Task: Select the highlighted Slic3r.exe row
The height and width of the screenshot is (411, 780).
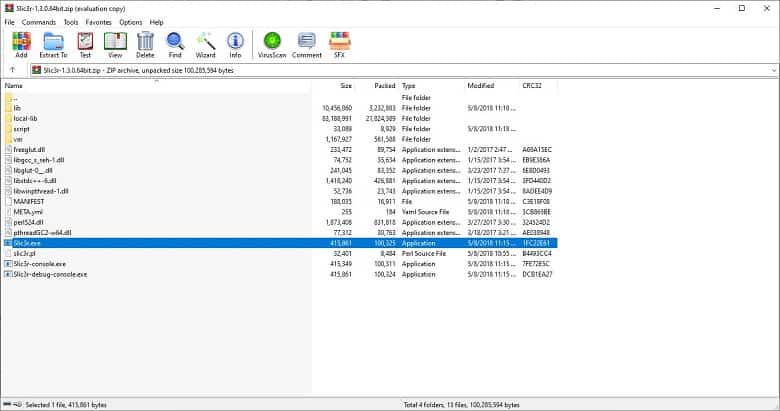Action: 280,243
